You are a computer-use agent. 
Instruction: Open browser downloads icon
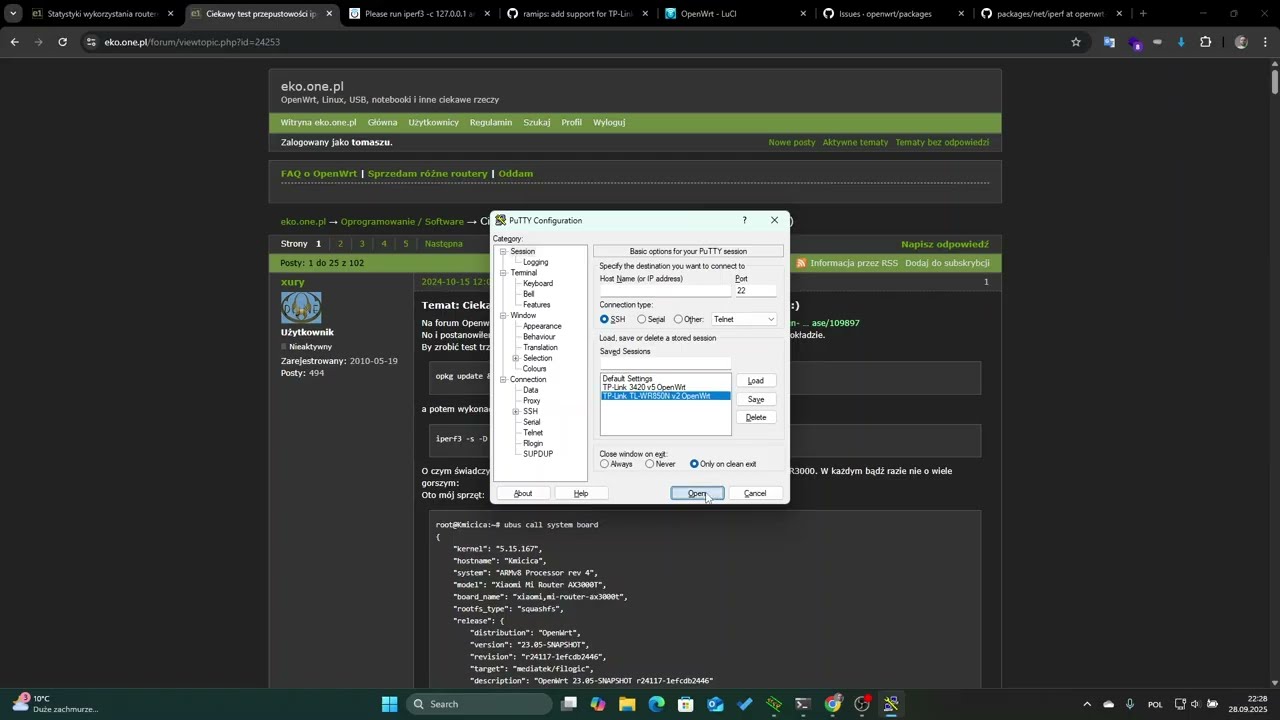point(1181,42)
